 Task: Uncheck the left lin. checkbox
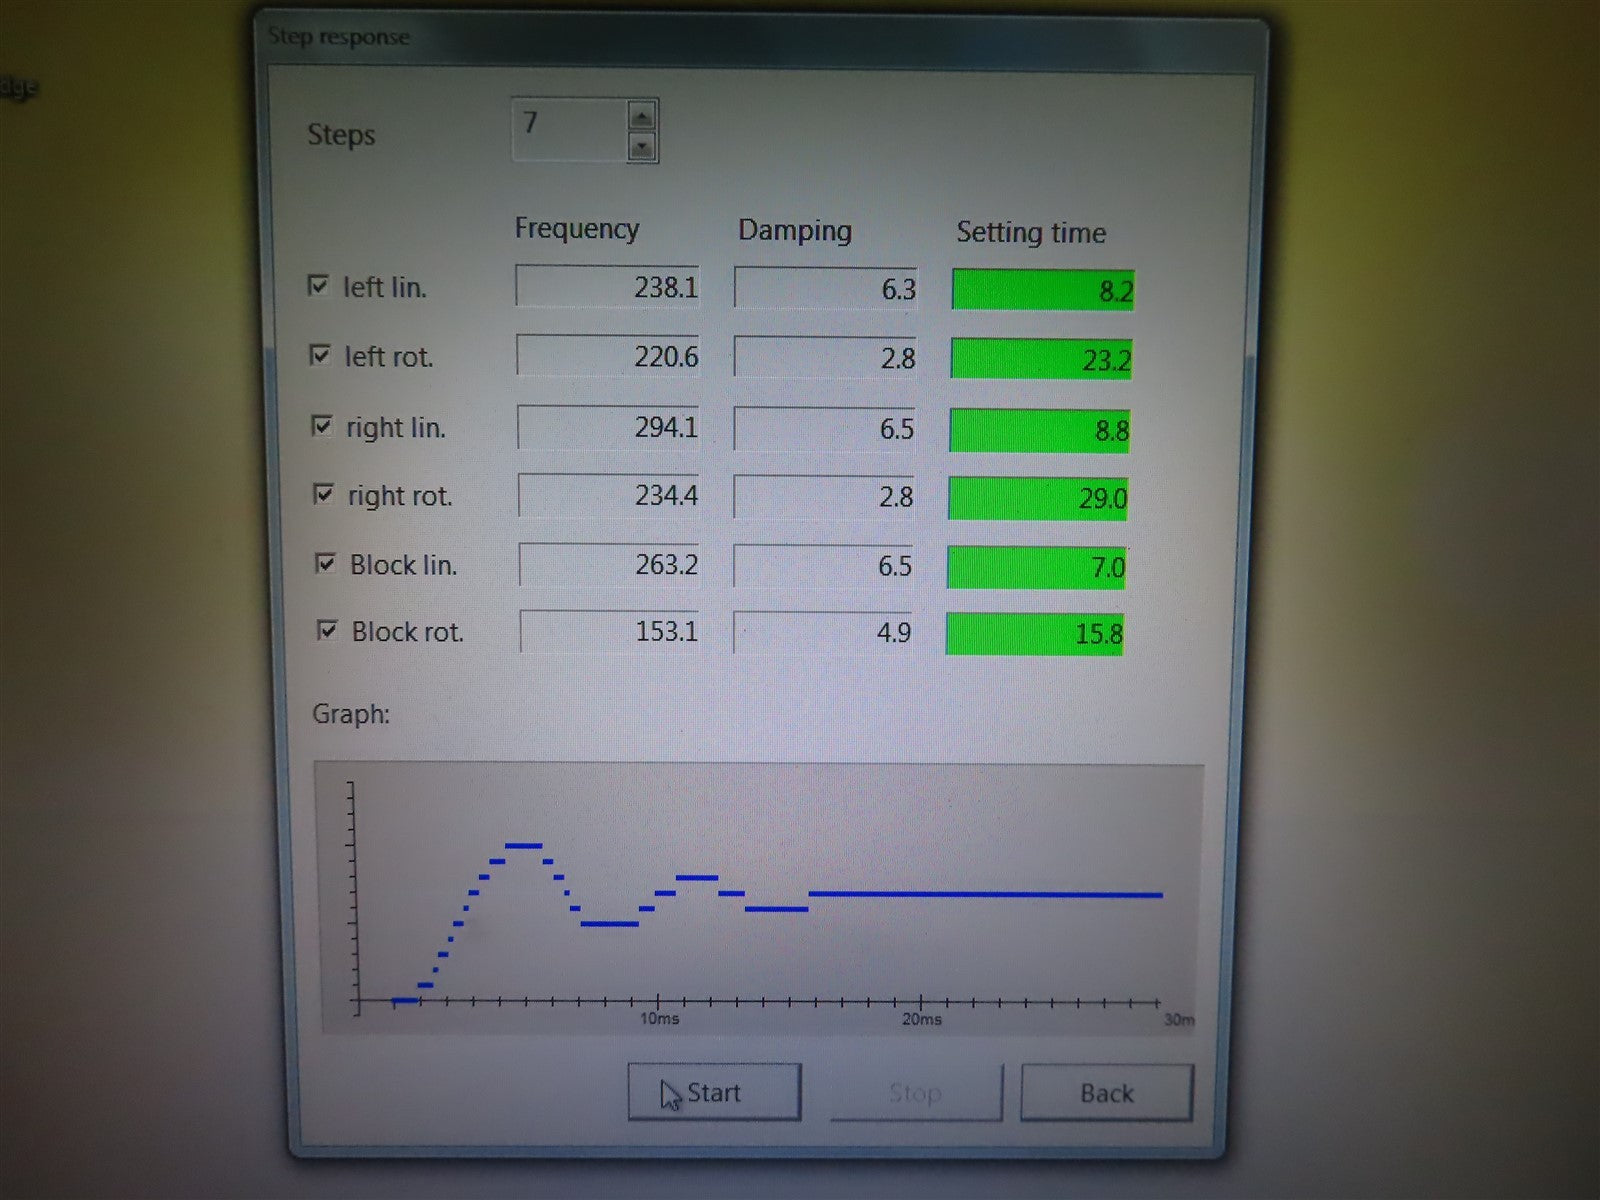pyautogui.click(x=318, y=286)
